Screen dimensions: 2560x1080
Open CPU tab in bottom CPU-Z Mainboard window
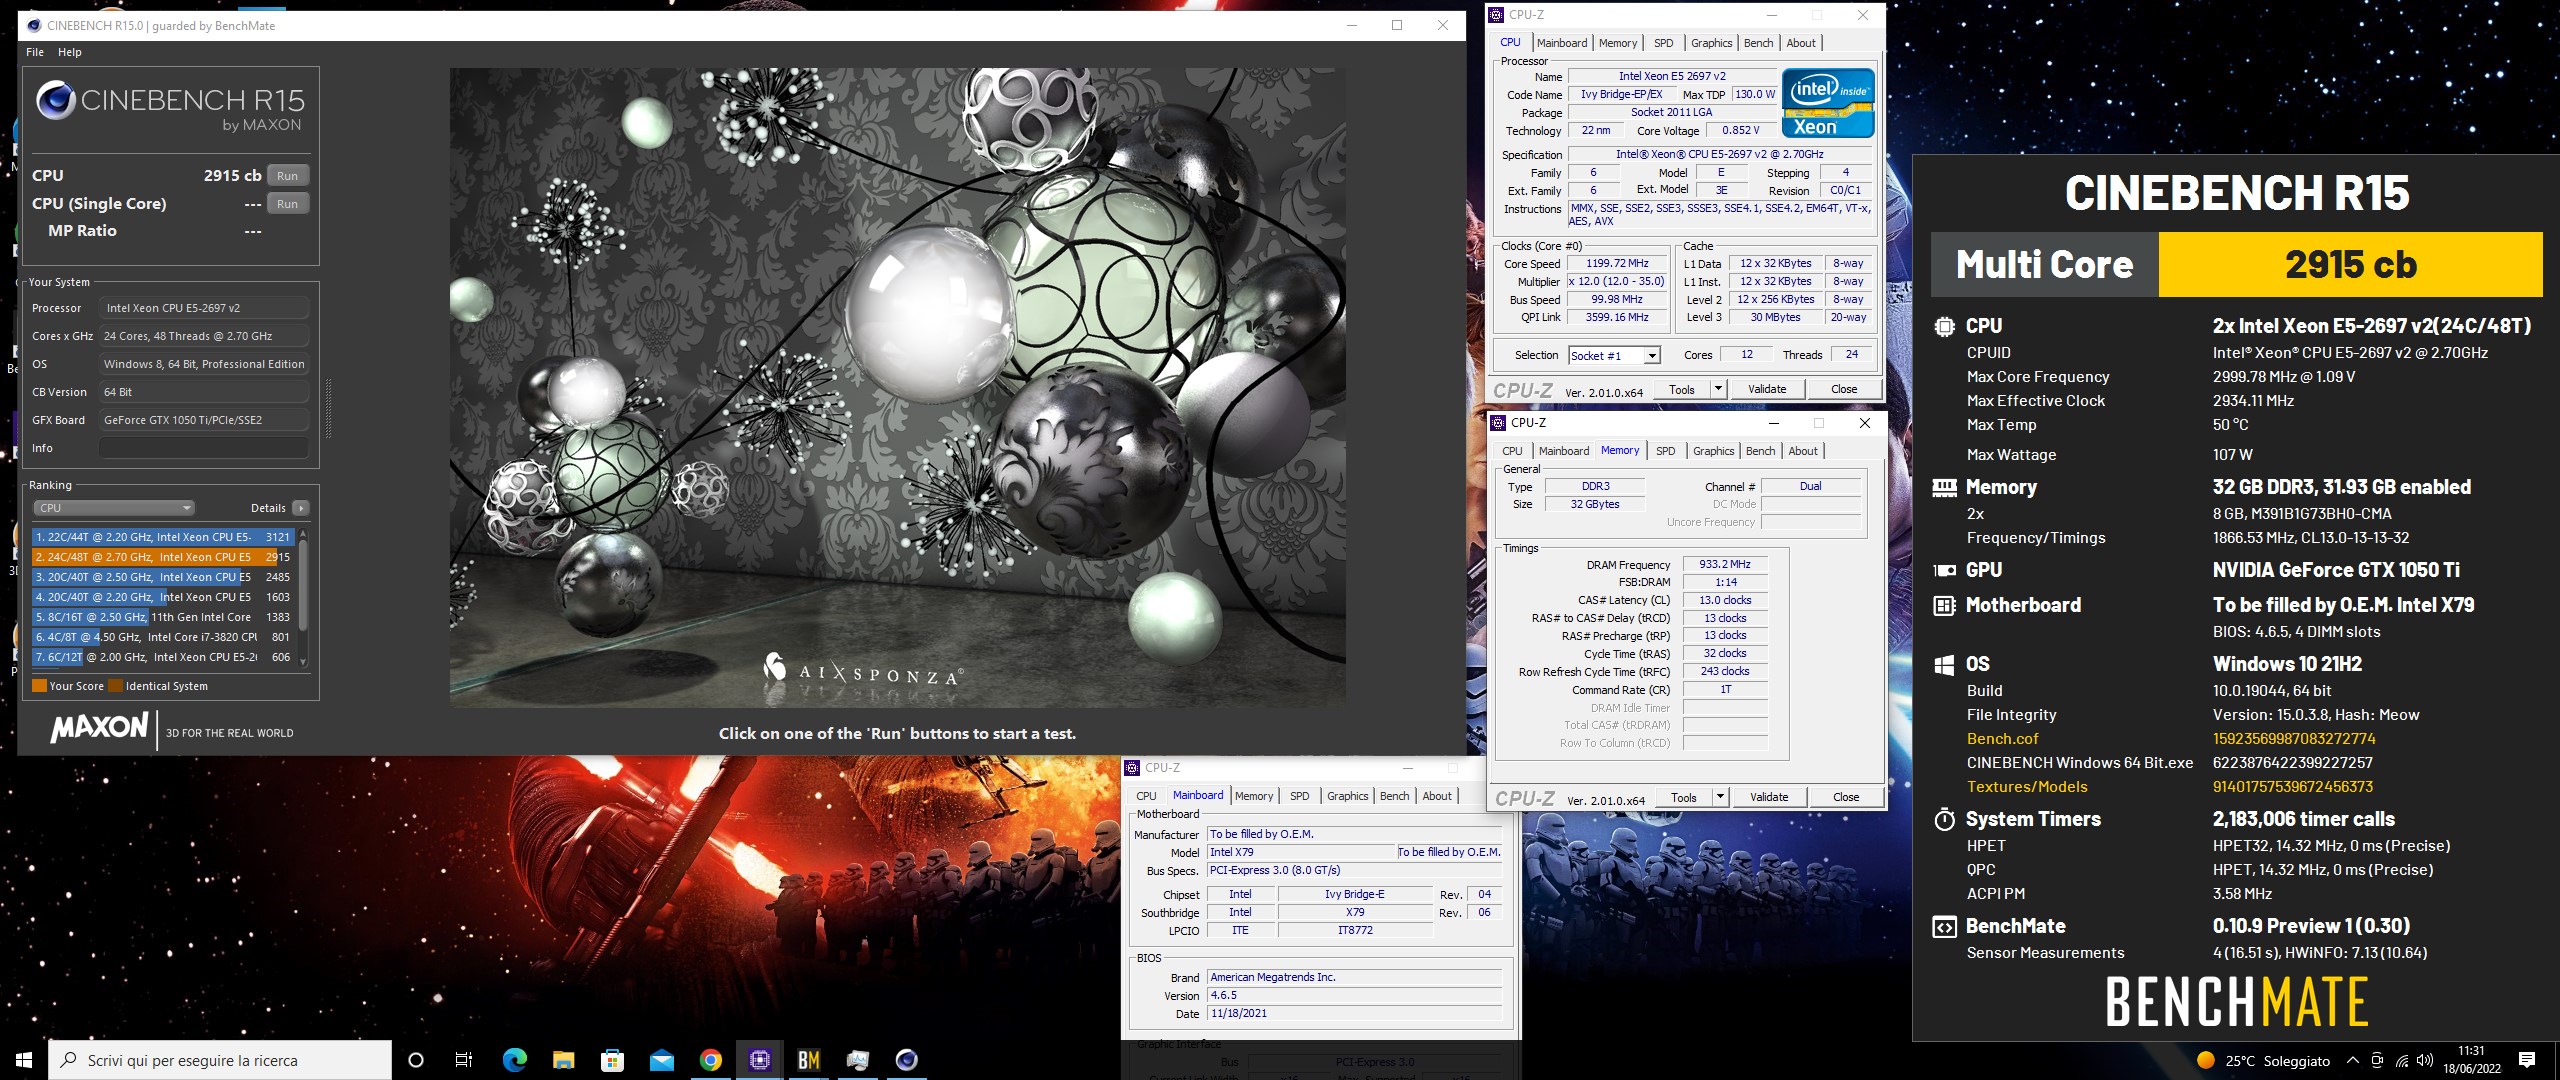1146,796
